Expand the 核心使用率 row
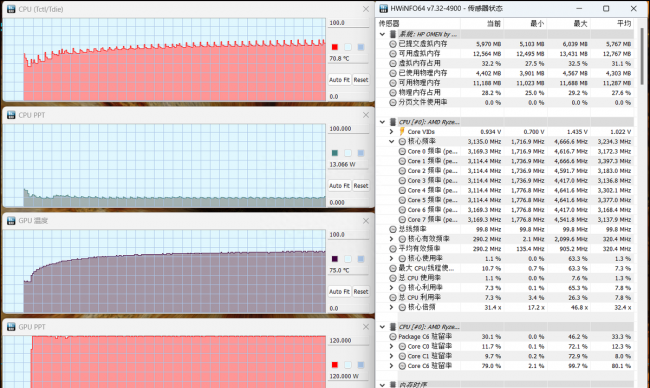This screenshot has height=388, width=650. (391, 258)
